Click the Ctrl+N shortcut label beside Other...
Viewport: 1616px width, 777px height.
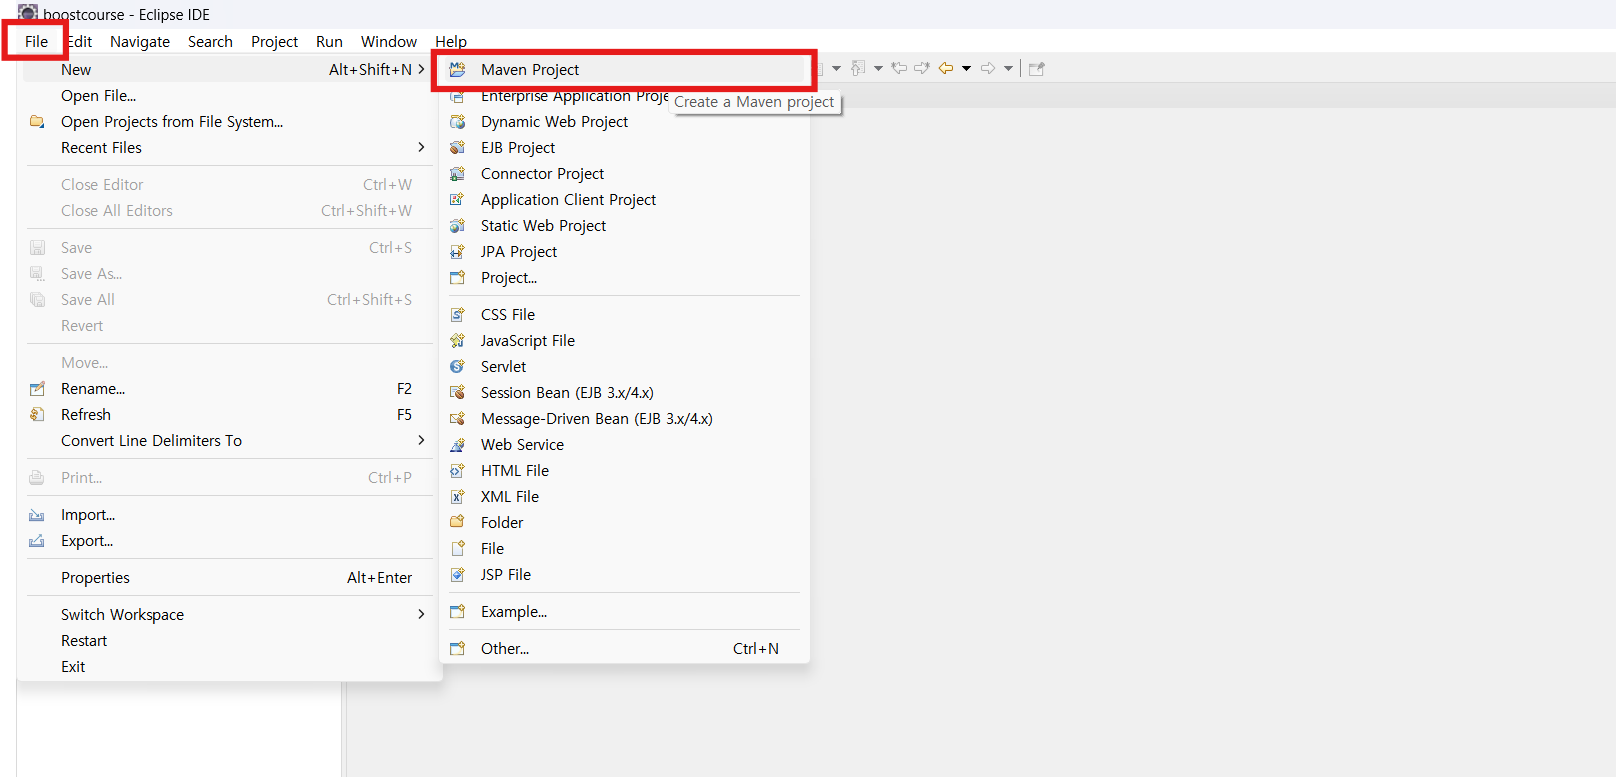click(x=756, y=649)
